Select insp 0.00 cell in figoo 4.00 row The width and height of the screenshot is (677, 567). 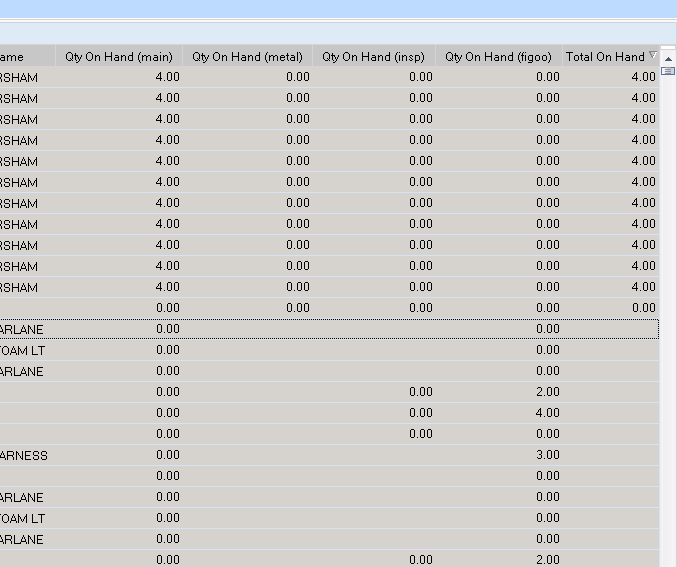point(373,413)
